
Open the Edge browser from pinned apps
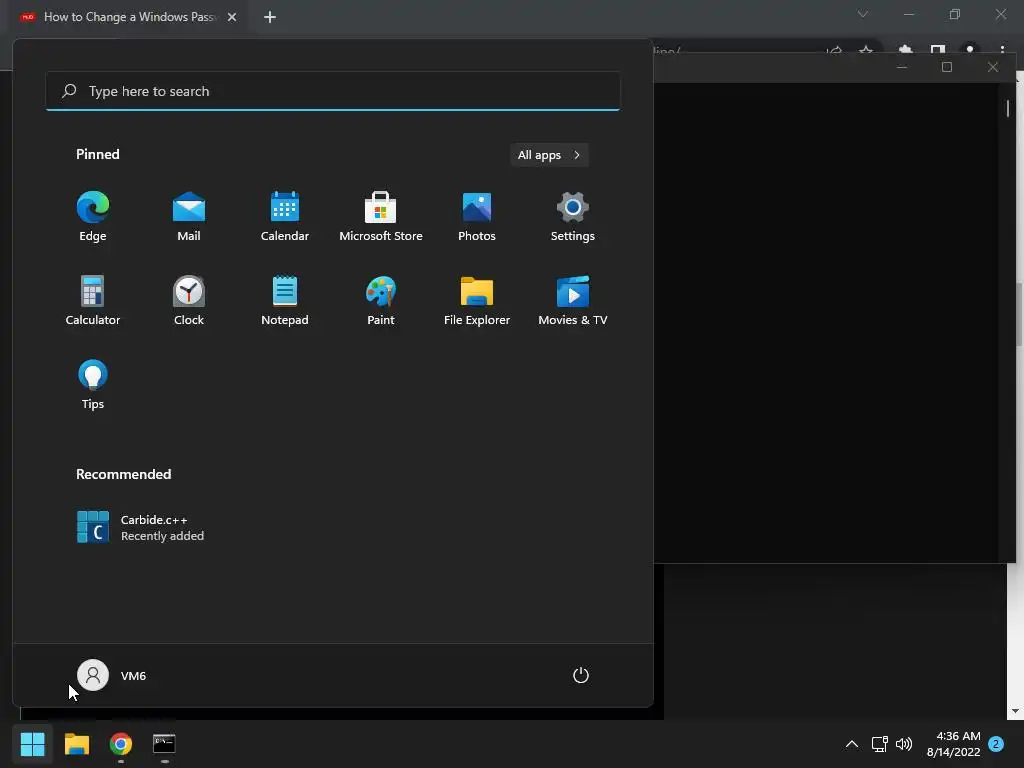93,216
